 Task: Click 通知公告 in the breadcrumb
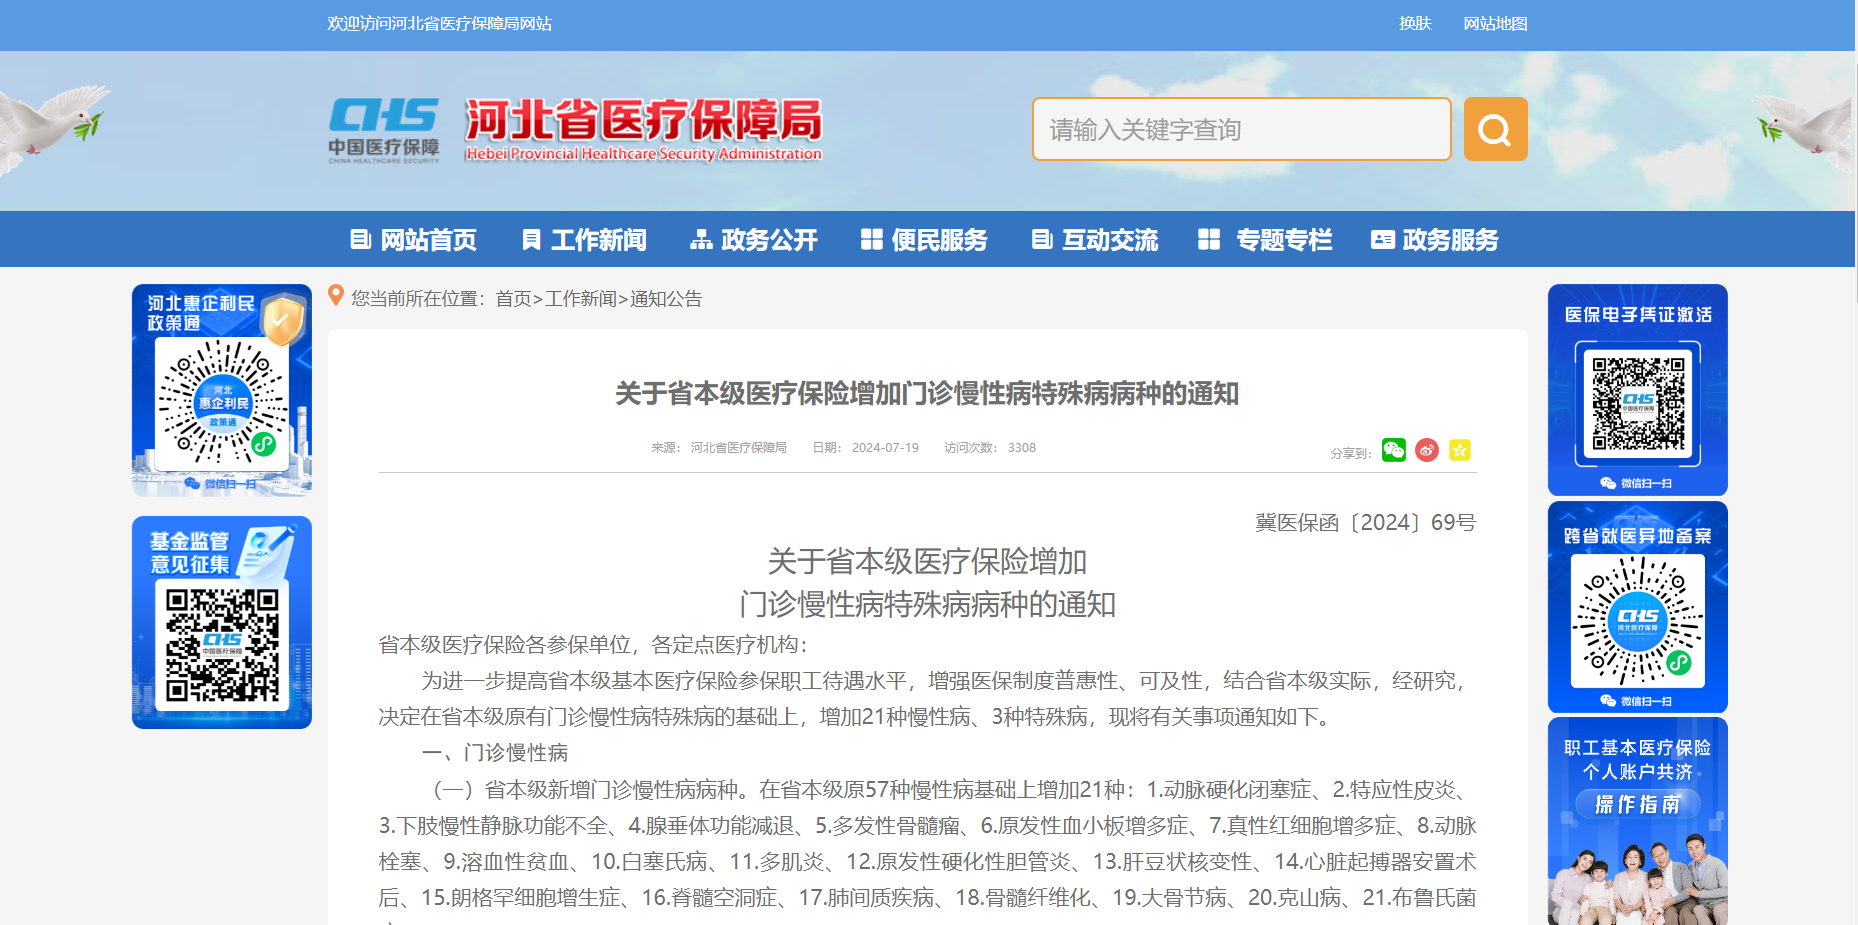click(x=666, y=299)
